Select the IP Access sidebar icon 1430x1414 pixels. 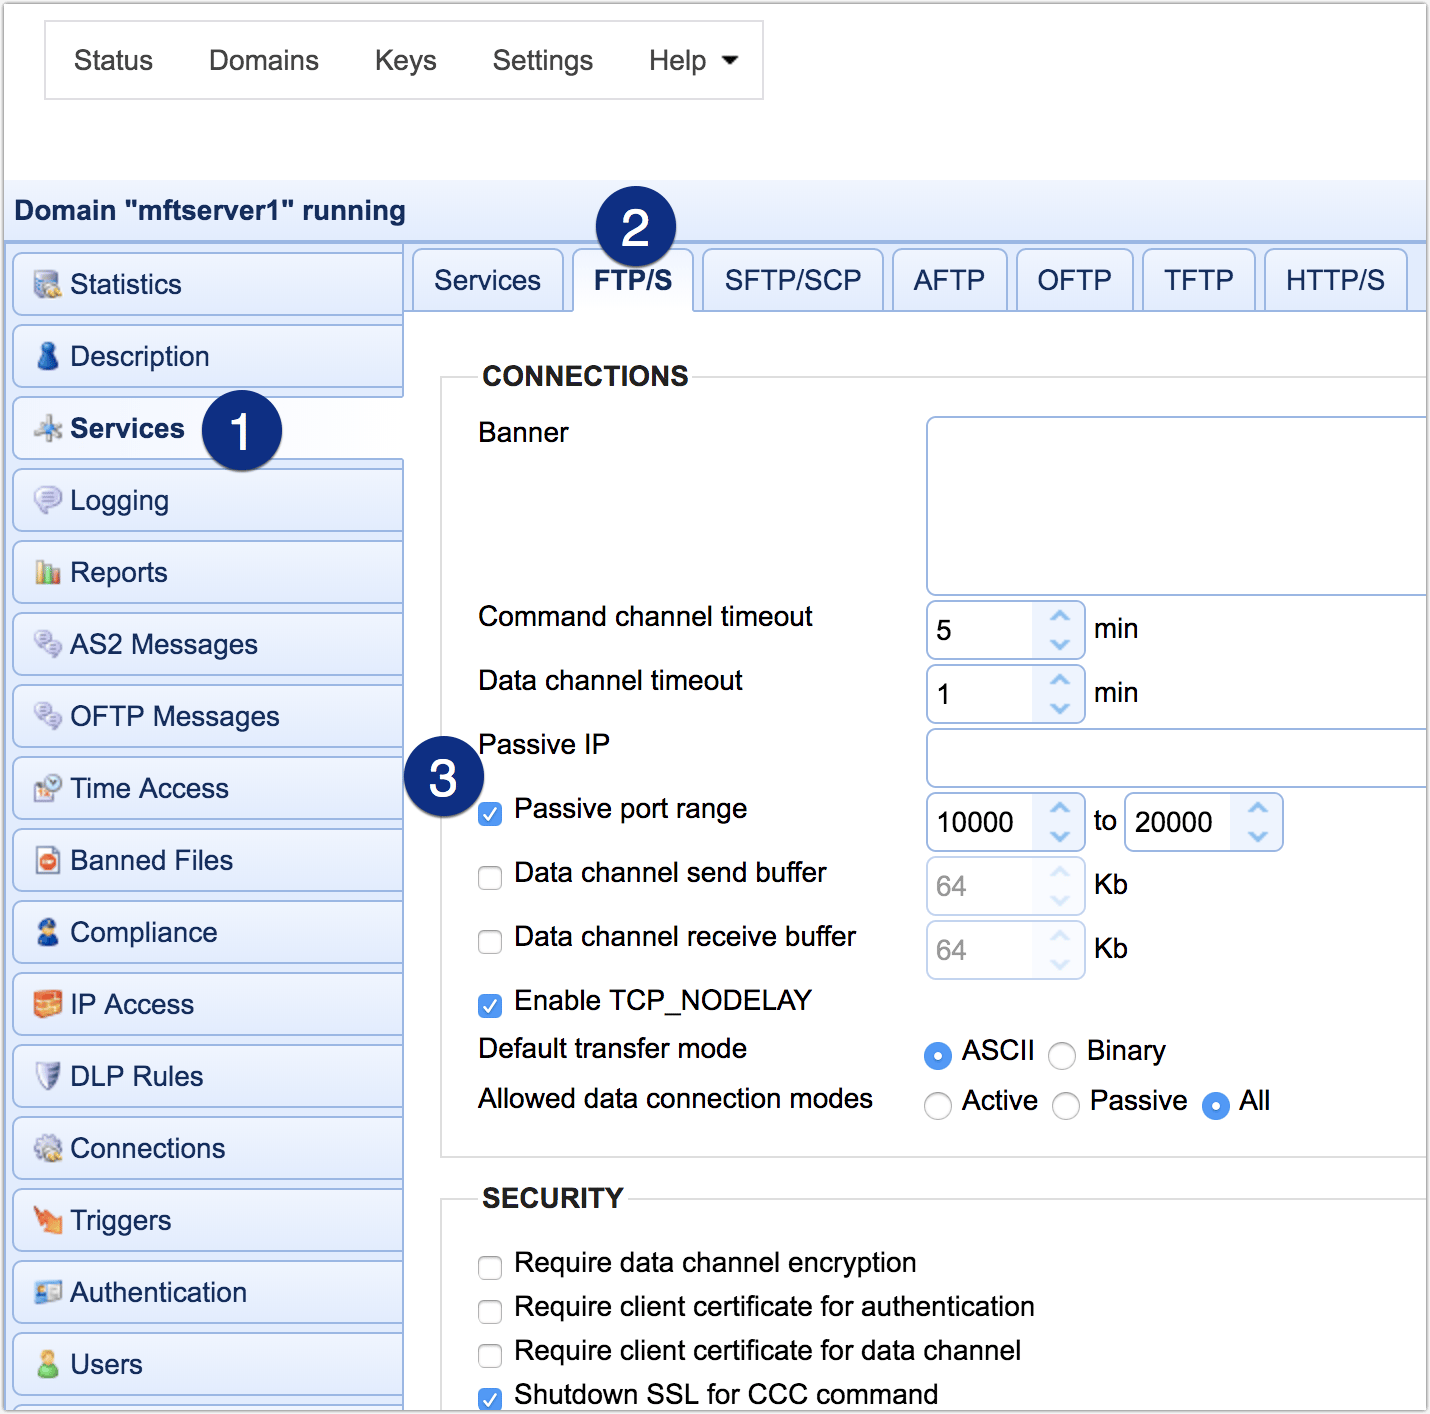point(47,1004)
